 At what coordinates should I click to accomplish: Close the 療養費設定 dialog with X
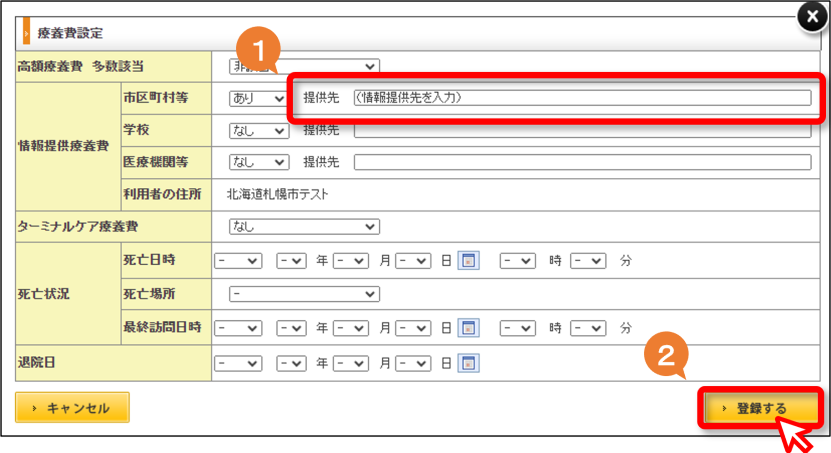coord(812,16)
